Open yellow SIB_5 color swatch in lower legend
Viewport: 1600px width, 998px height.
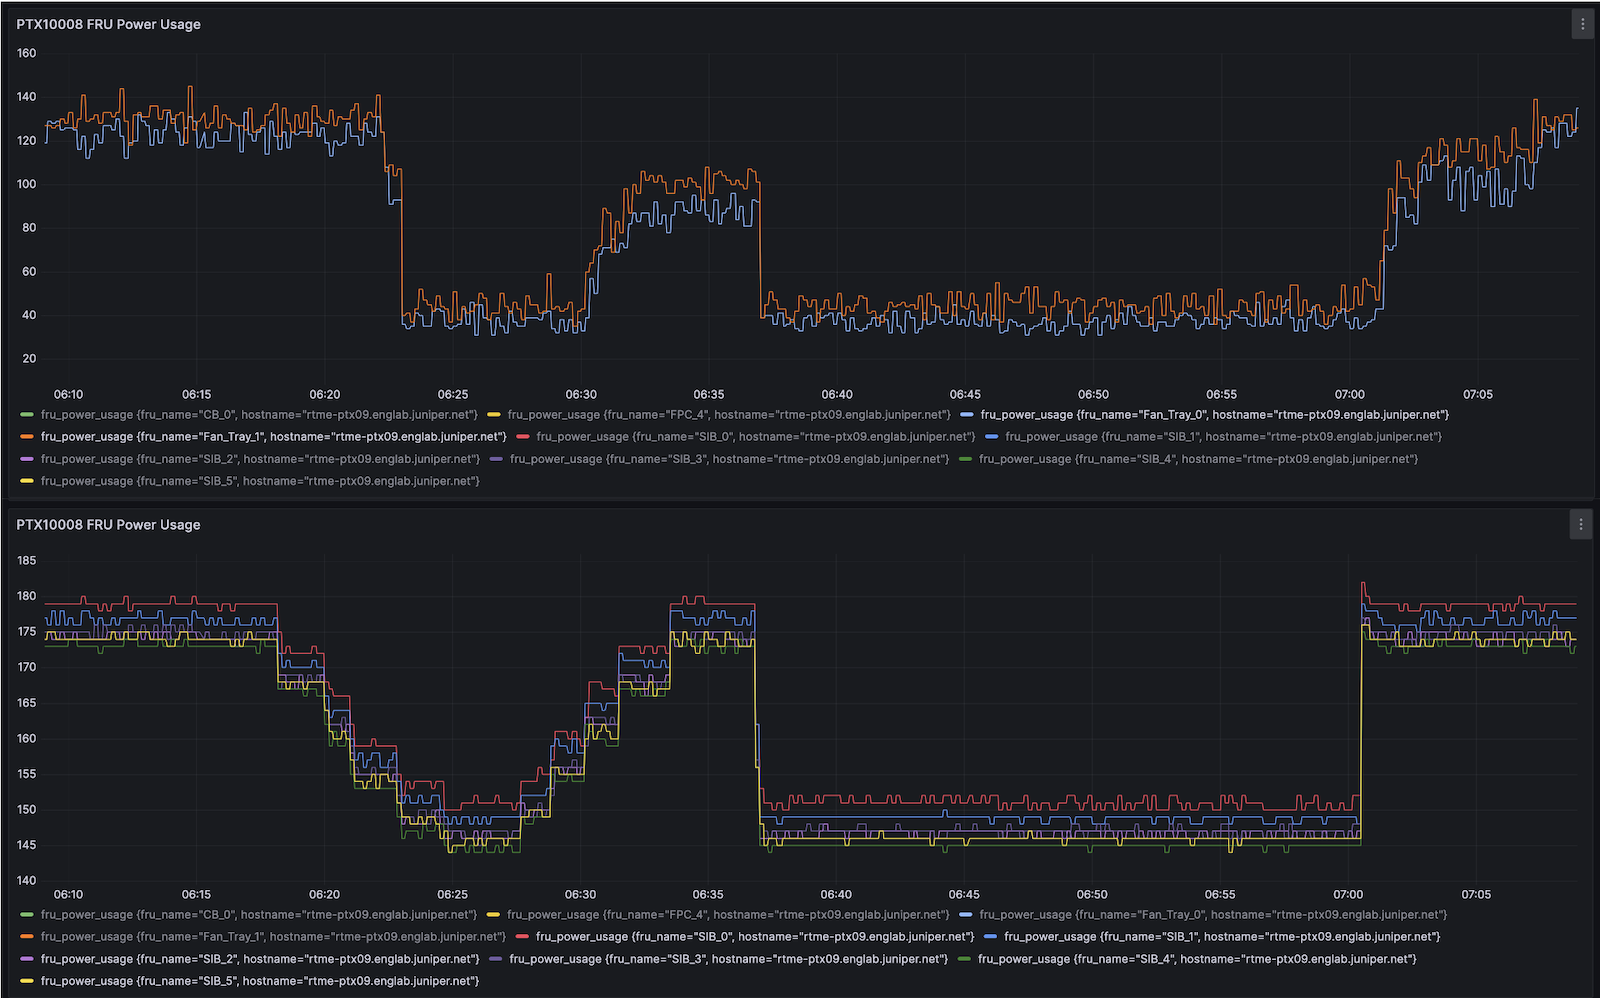[x=27, y=980]
